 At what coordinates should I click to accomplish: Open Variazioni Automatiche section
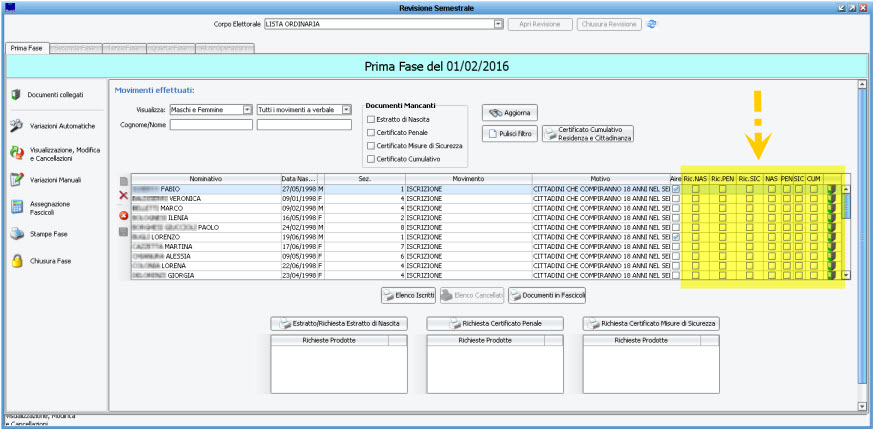point(17,126)
